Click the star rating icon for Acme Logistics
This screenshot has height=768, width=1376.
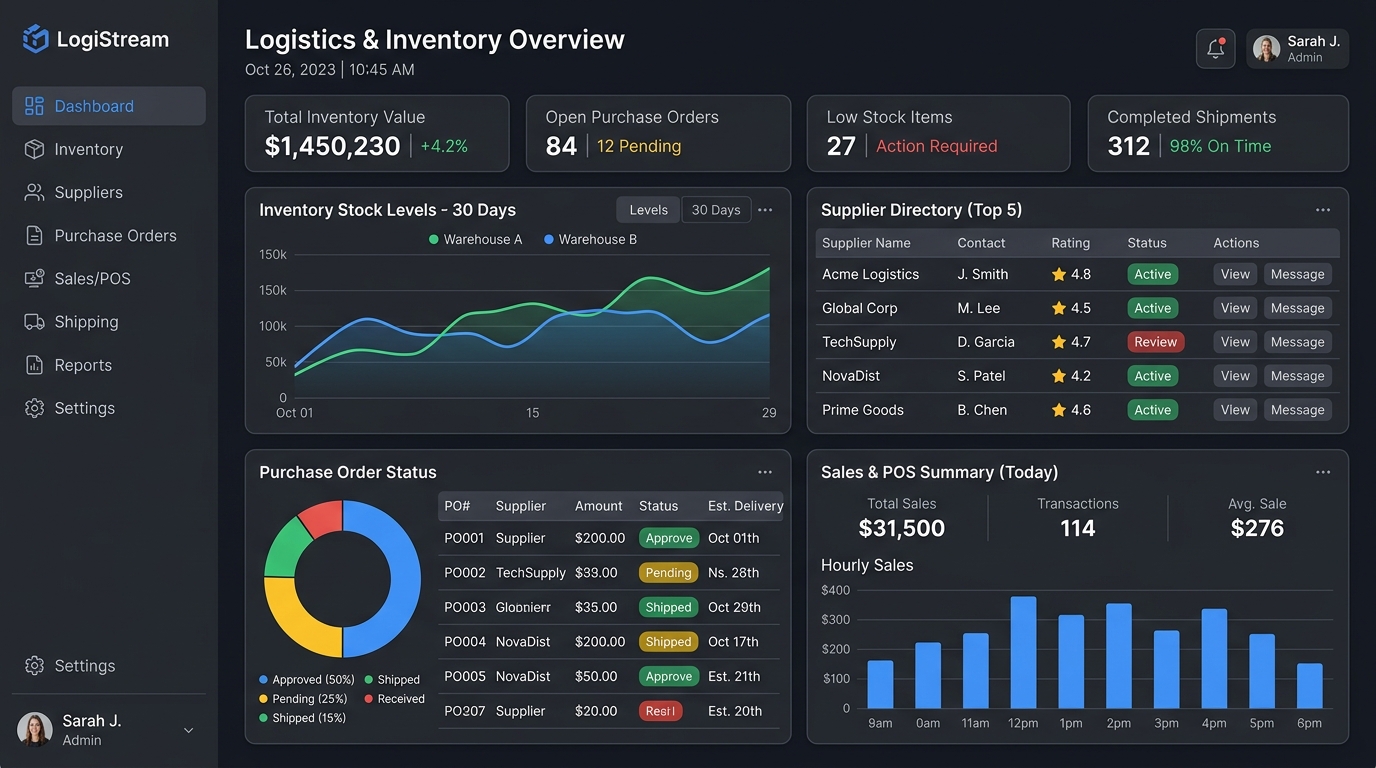pos(1058,274)
